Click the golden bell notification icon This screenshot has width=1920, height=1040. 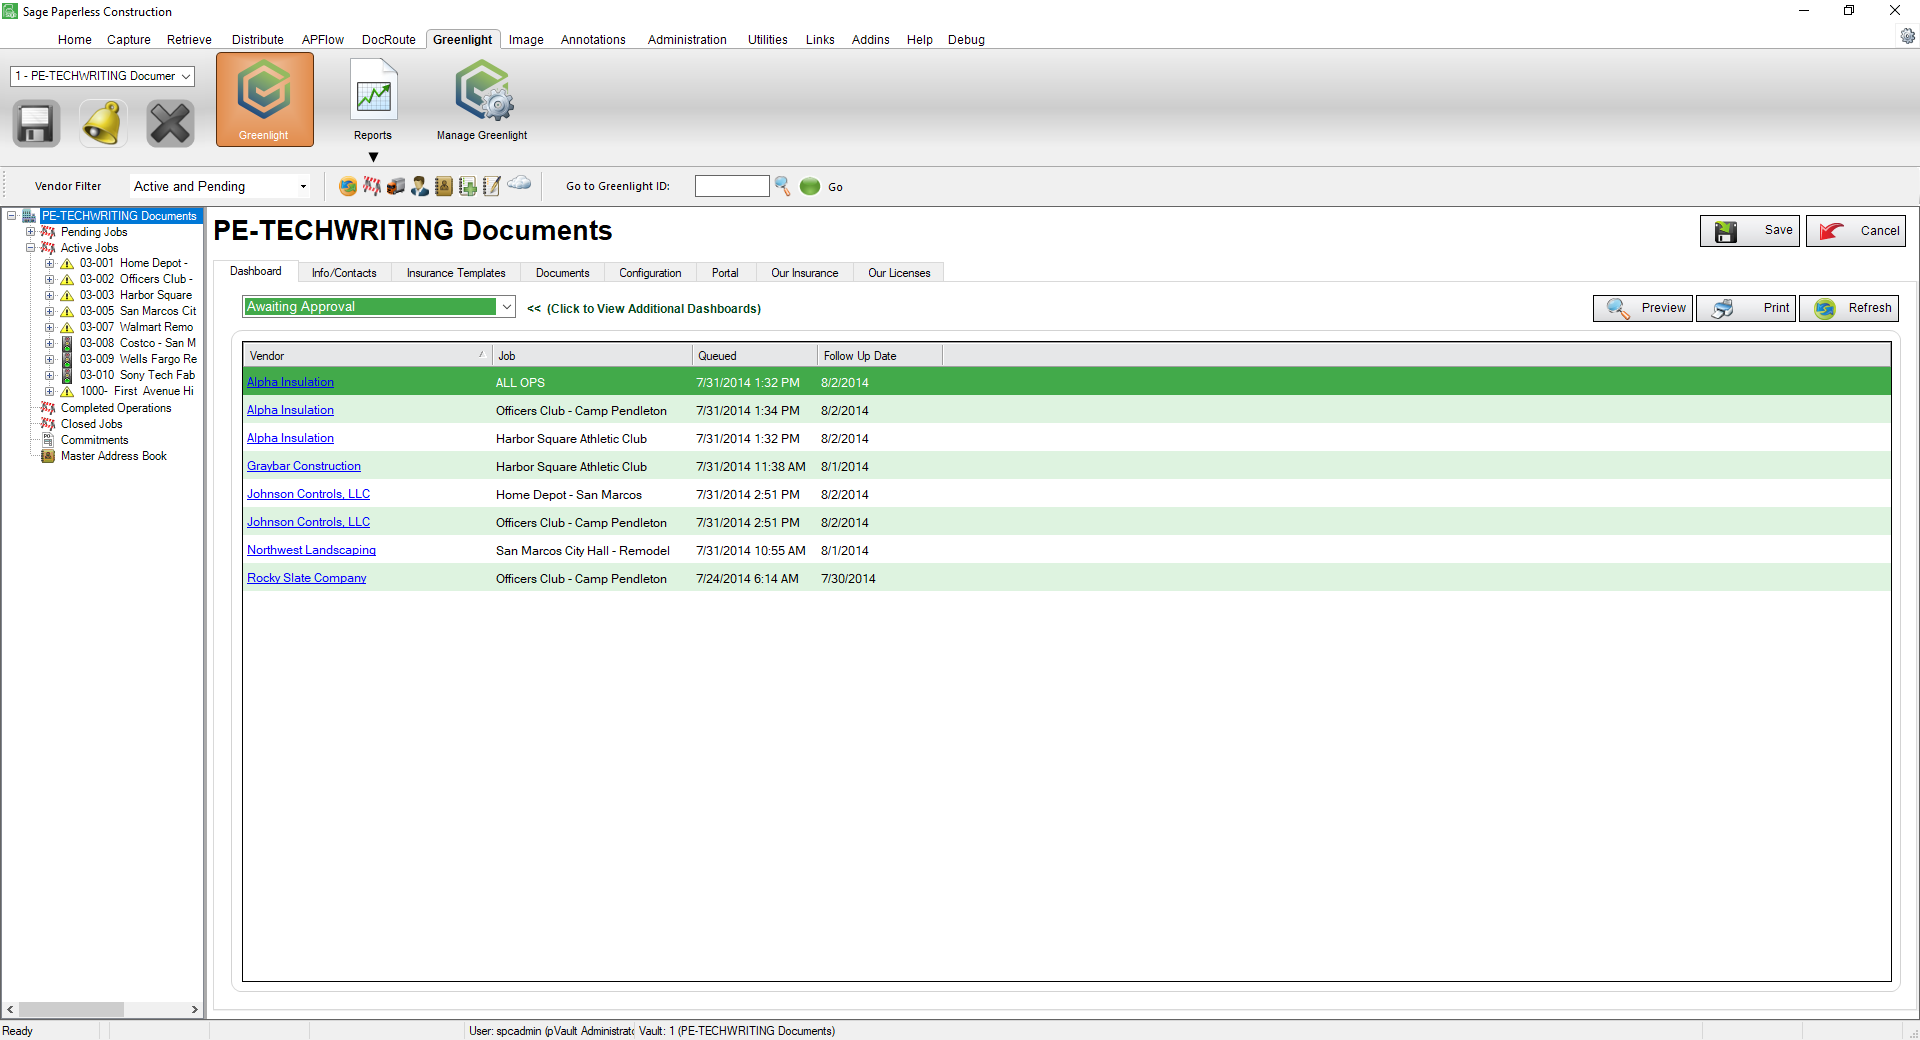(103, 124)
